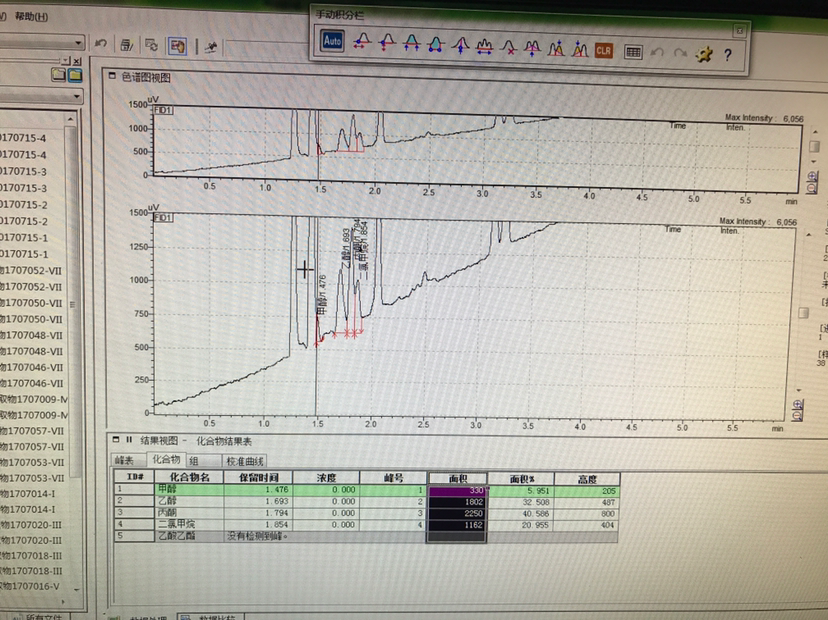This screenshot has height=620, width=828.
Task: Click the 化合物名 column header
Action: point(190,477)
